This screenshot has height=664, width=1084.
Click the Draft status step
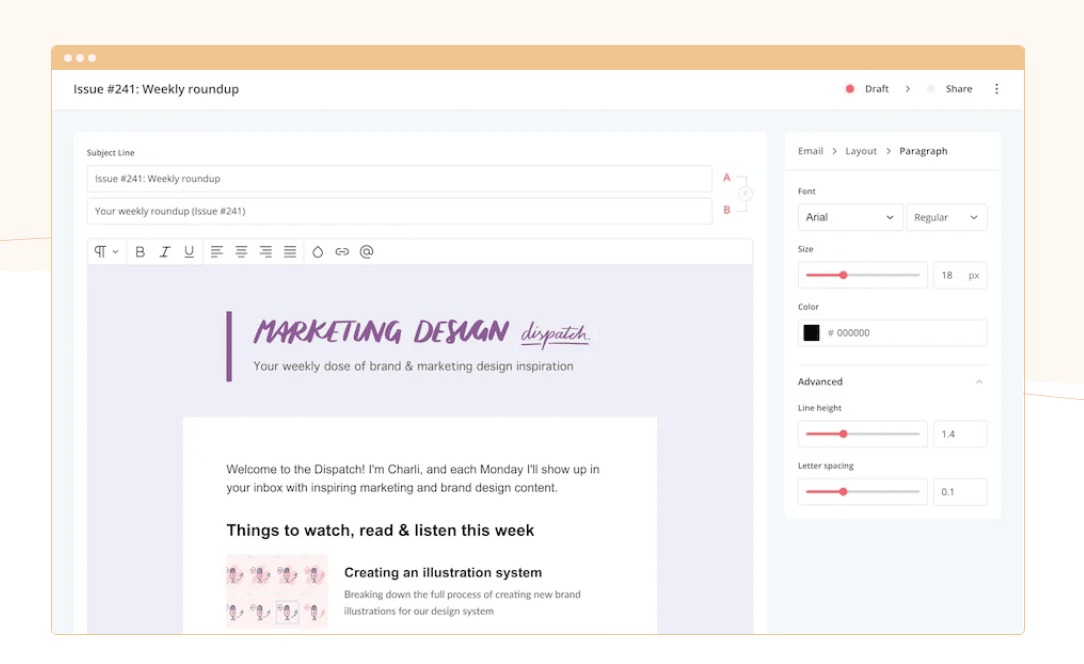pyautogui.click(x=876, y=89)
